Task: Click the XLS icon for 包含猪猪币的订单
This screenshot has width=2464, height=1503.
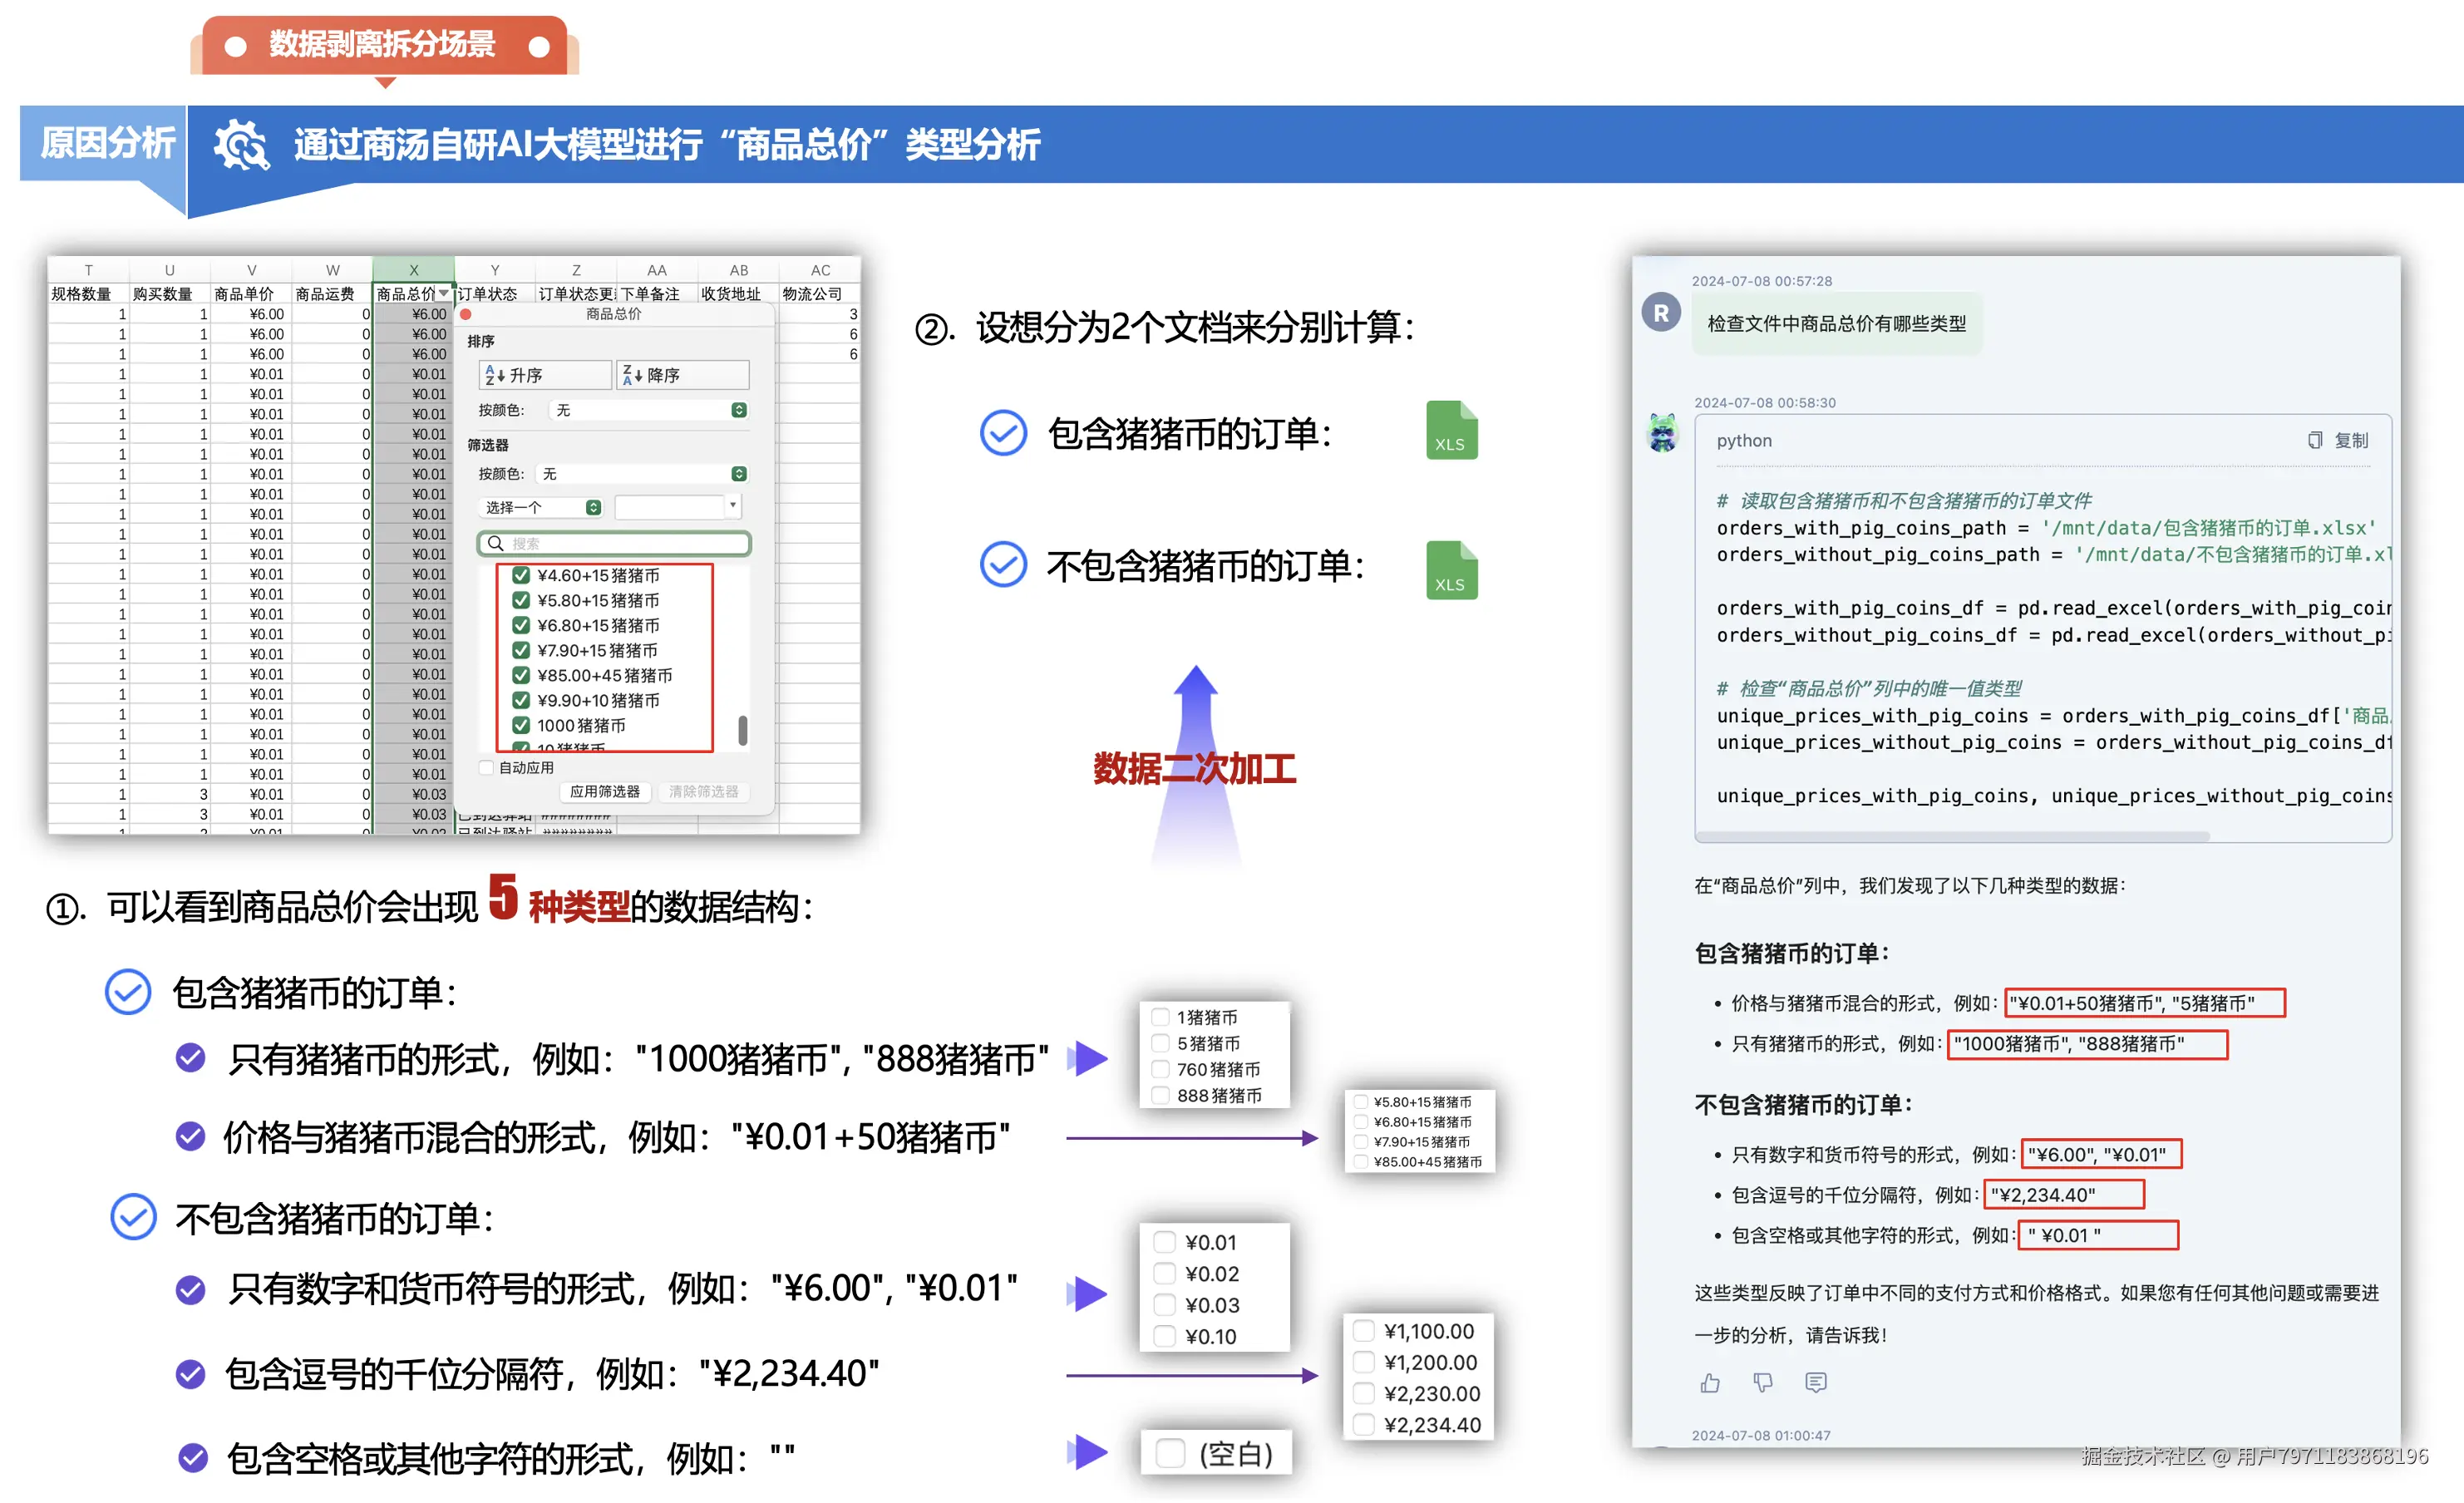Action: click(x=1451, y=431)
